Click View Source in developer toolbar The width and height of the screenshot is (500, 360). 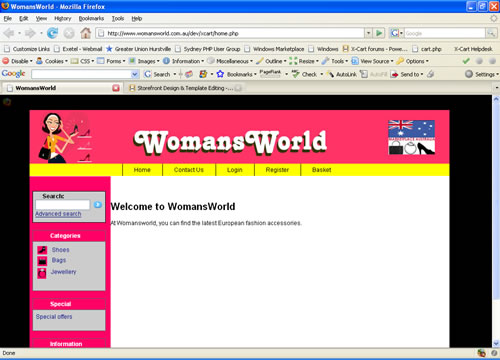click(x=372, y=61)
